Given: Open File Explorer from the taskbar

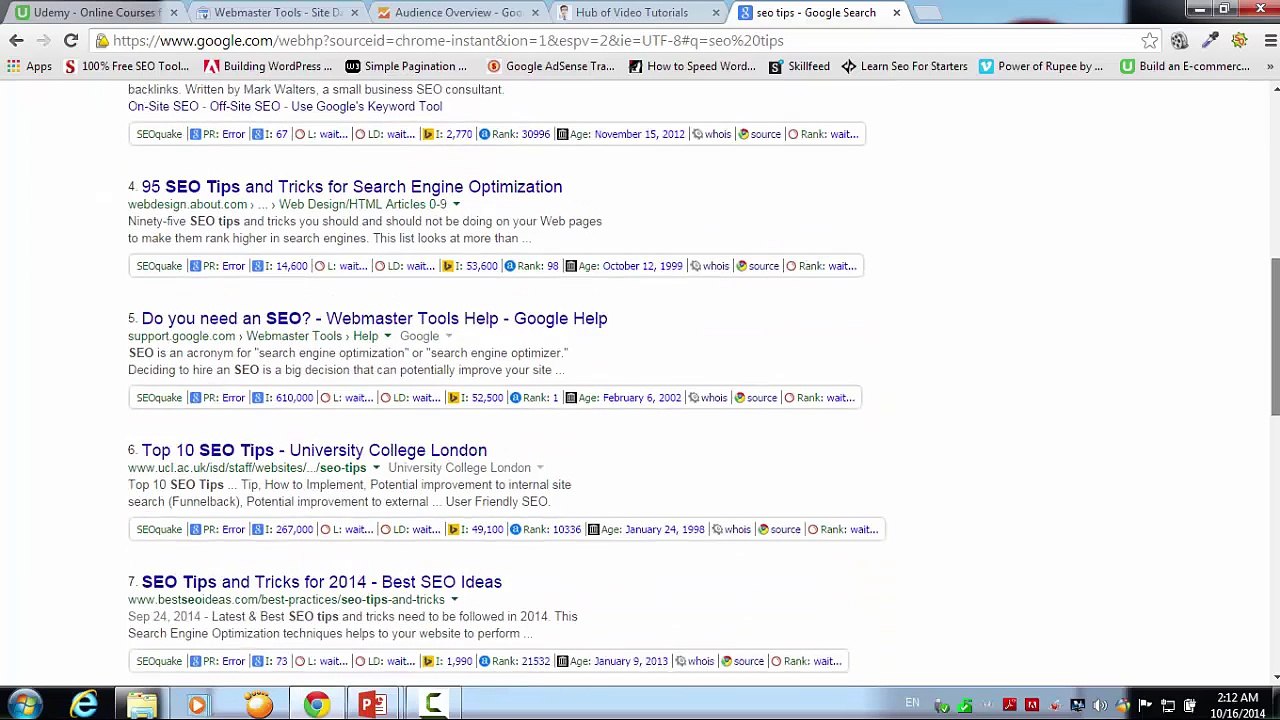Looking at the screenshot, I should click(142, 705).
